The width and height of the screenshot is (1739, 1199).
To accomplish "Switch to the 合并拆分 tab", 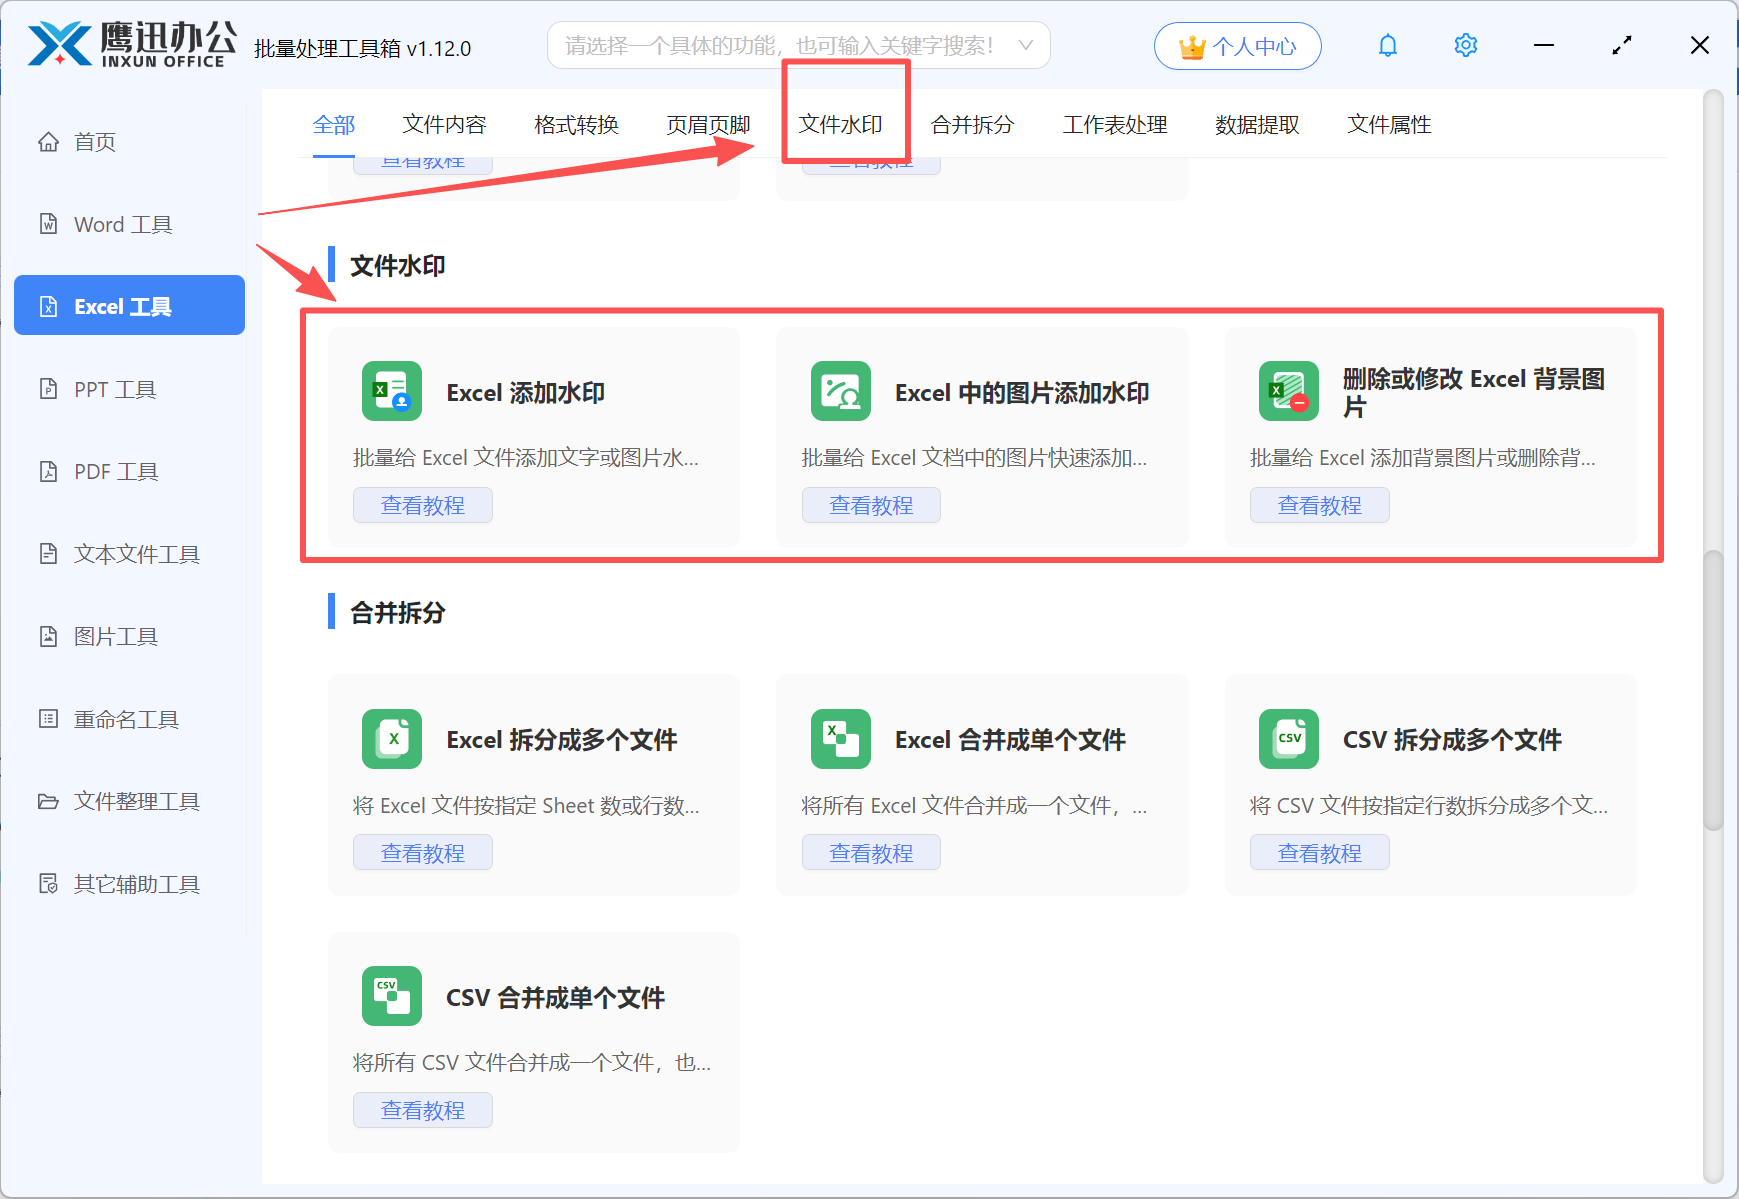I will point(972,125).
